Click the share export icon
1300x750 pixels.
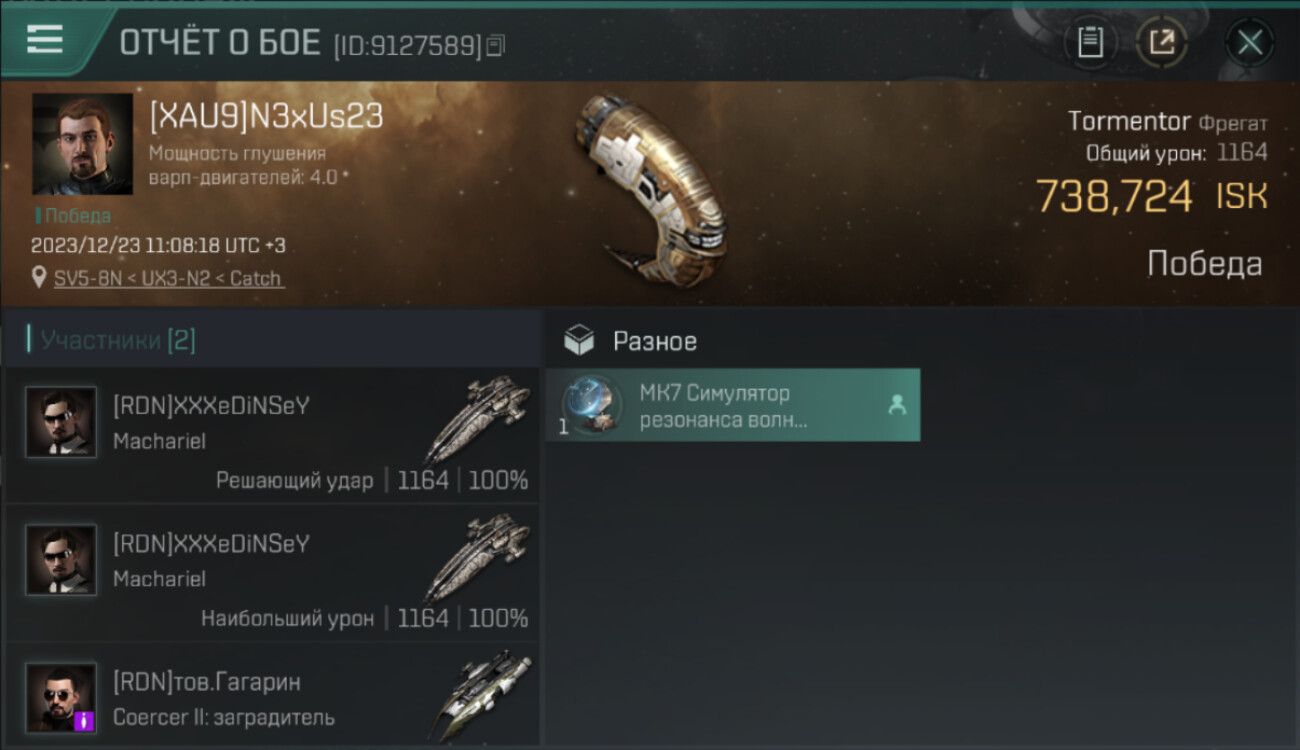1162,42
